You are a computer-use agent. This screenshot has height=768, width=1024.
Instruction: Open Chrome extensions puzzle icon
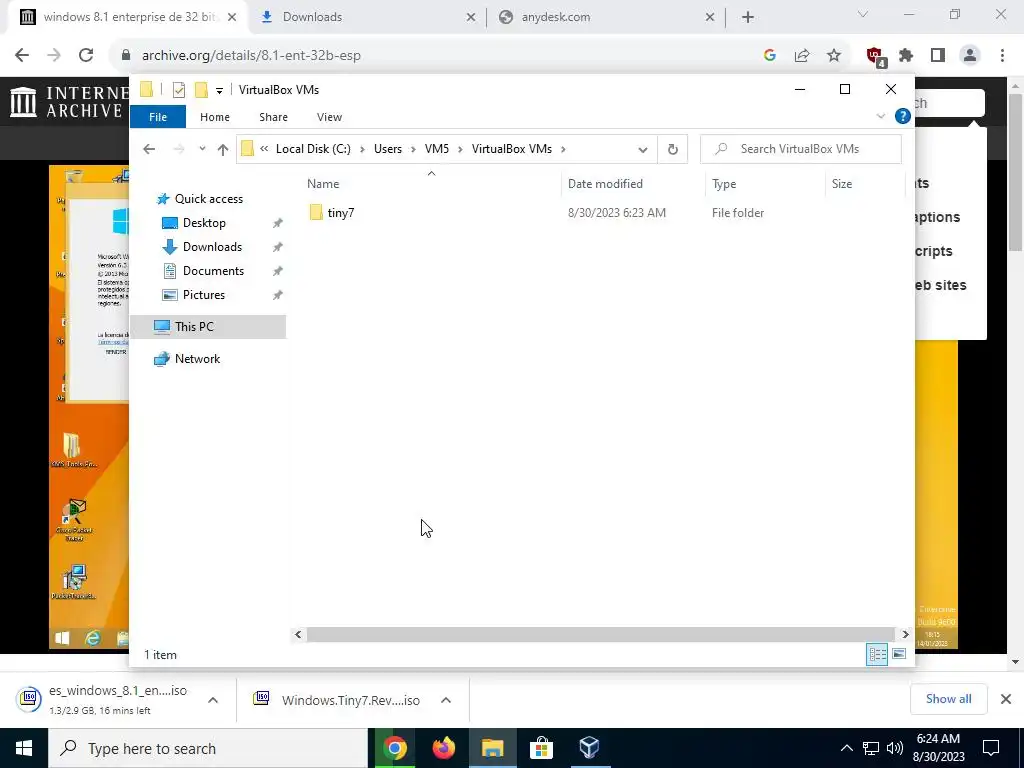(906, 56)
